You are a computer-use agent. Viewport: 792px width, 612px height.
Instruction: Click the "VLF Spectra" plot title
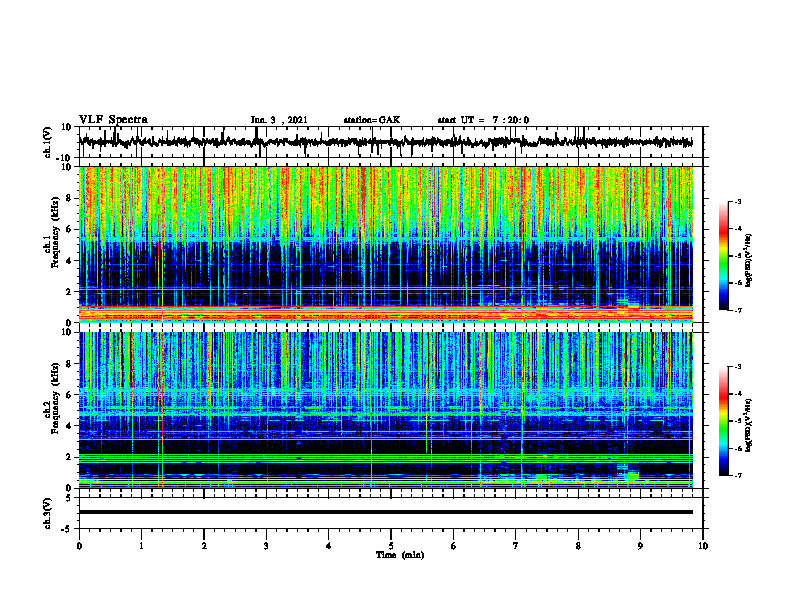tap(113, 120)
